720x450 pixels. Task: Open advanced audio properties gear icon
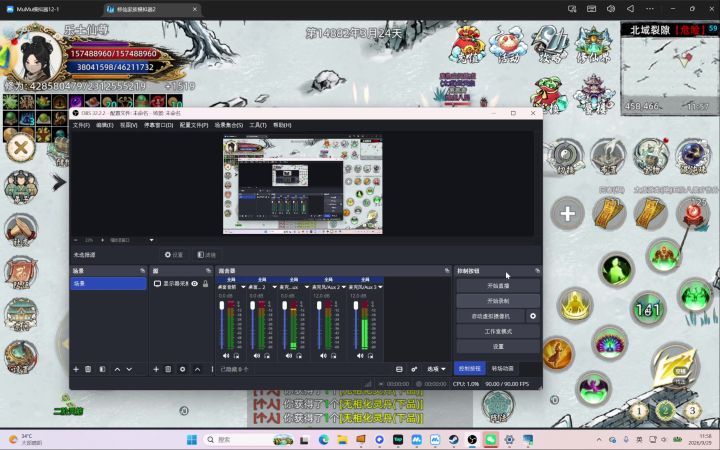pyautogui.click(x=414, y=369)
